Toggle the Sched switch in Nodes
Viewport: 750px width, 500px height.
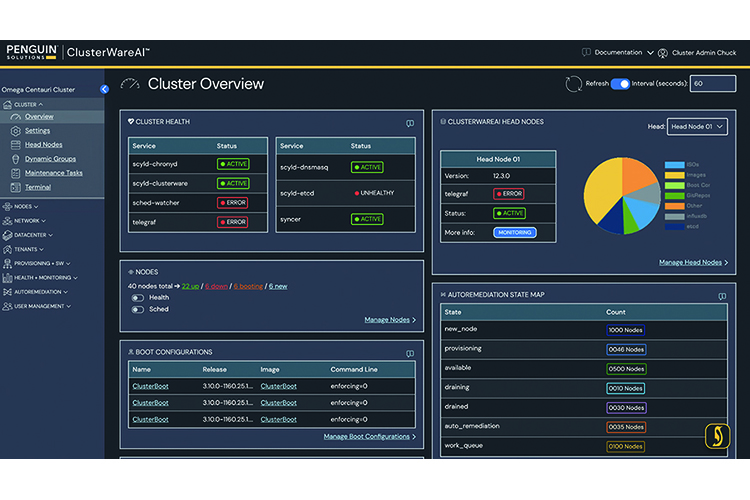(x=138, y=310)
